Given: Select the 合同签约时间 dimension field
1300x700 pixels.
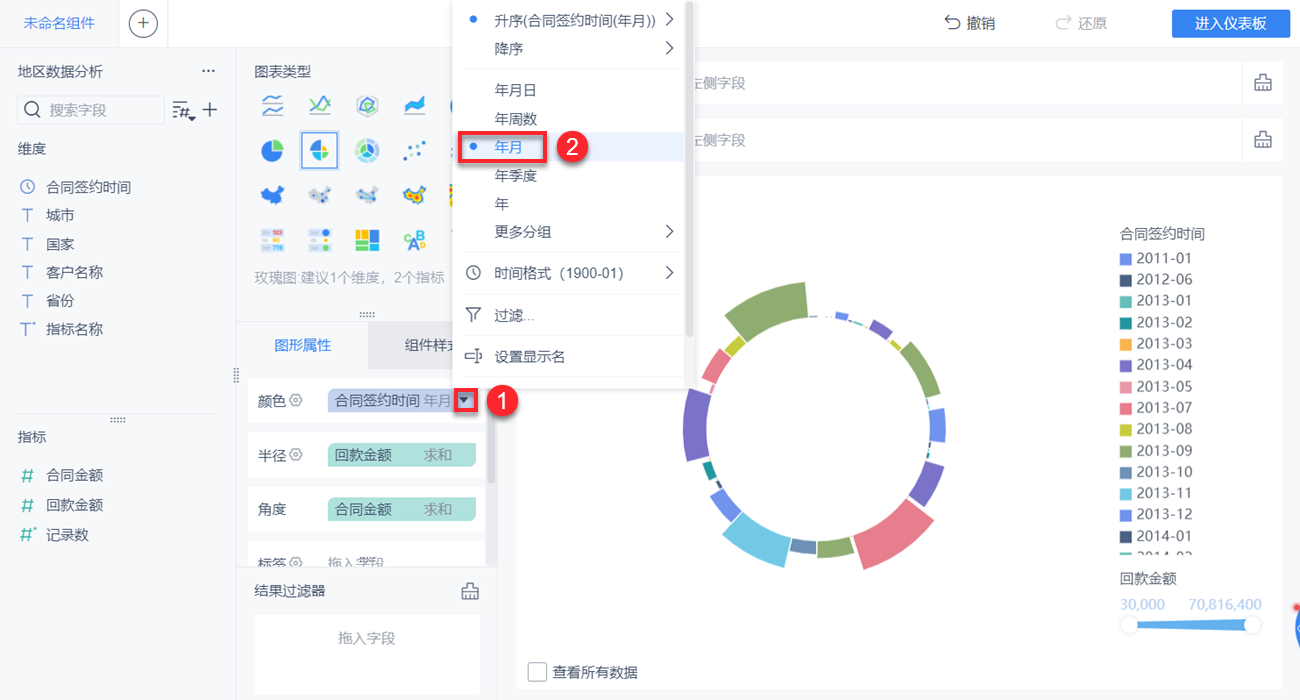Looking at the screenshot, I should pos(88,187).
